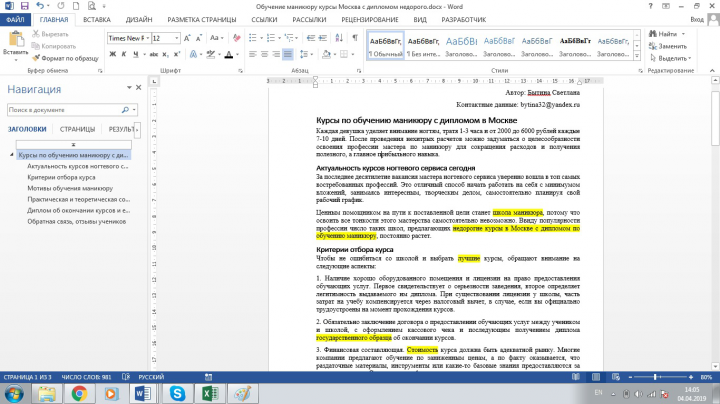This screenshot has height=404, width=720.
Task: Toggle italic formatting (К)
Action: coord(124,54)
